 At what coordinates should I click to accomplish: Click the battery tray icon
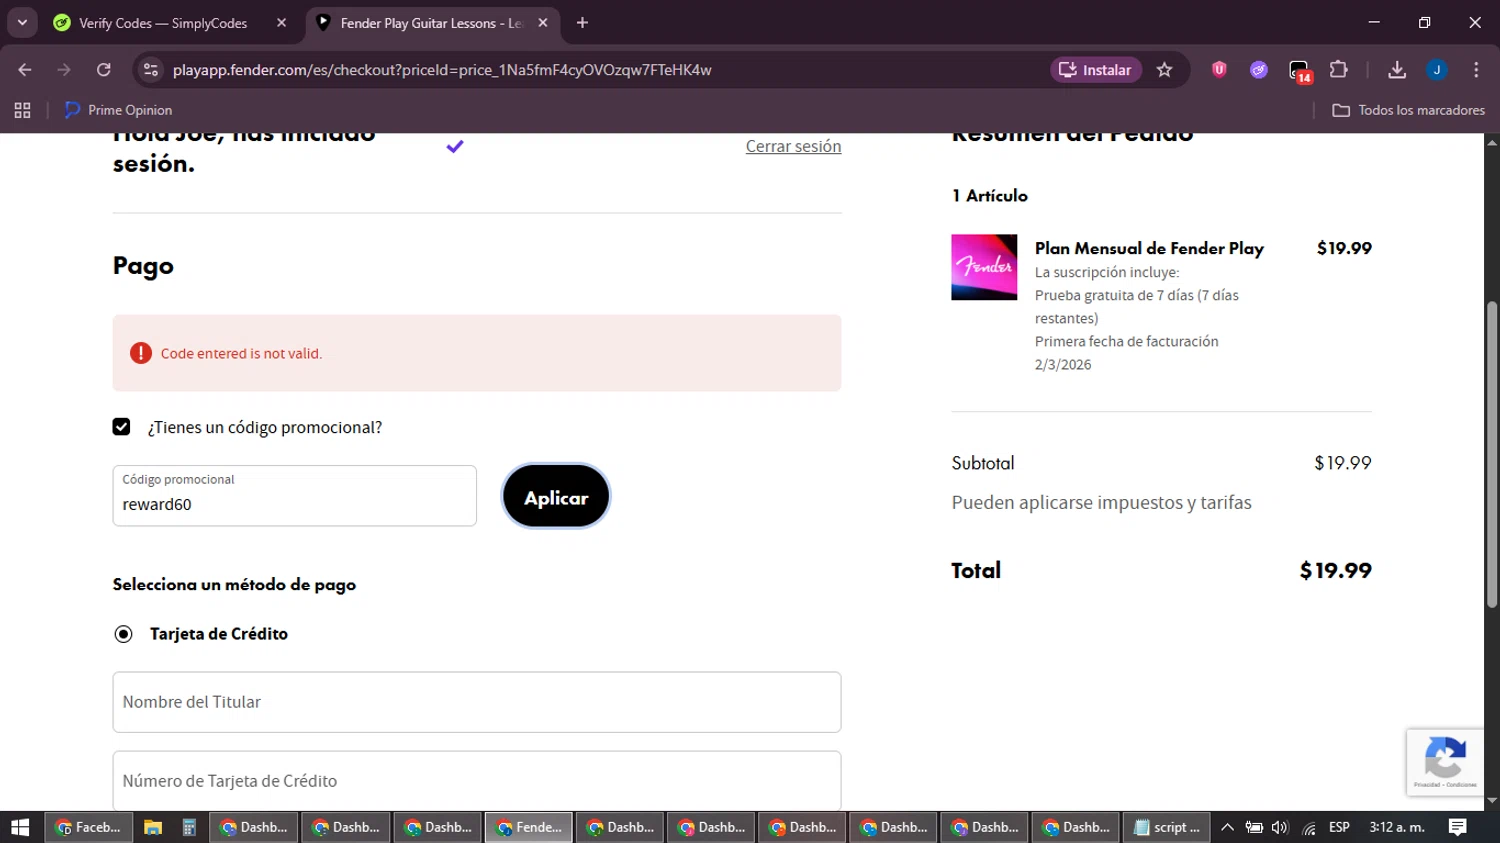[x=1254, y=827]
